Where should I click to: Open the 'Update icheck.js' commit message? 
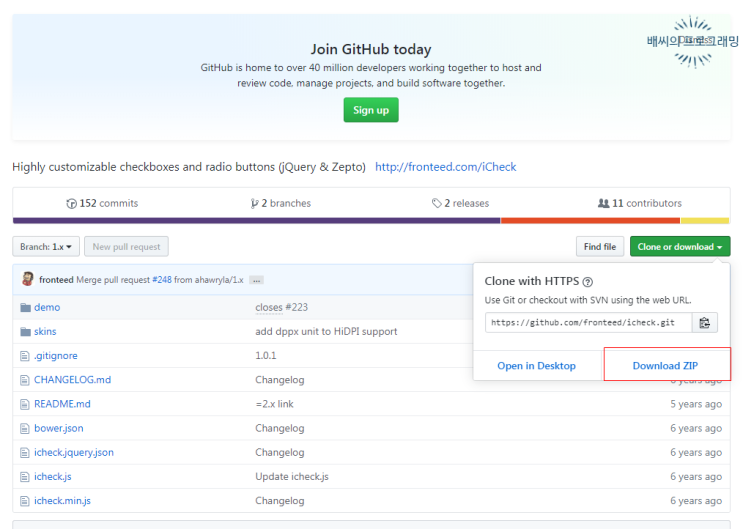click(x=292, y=476)
